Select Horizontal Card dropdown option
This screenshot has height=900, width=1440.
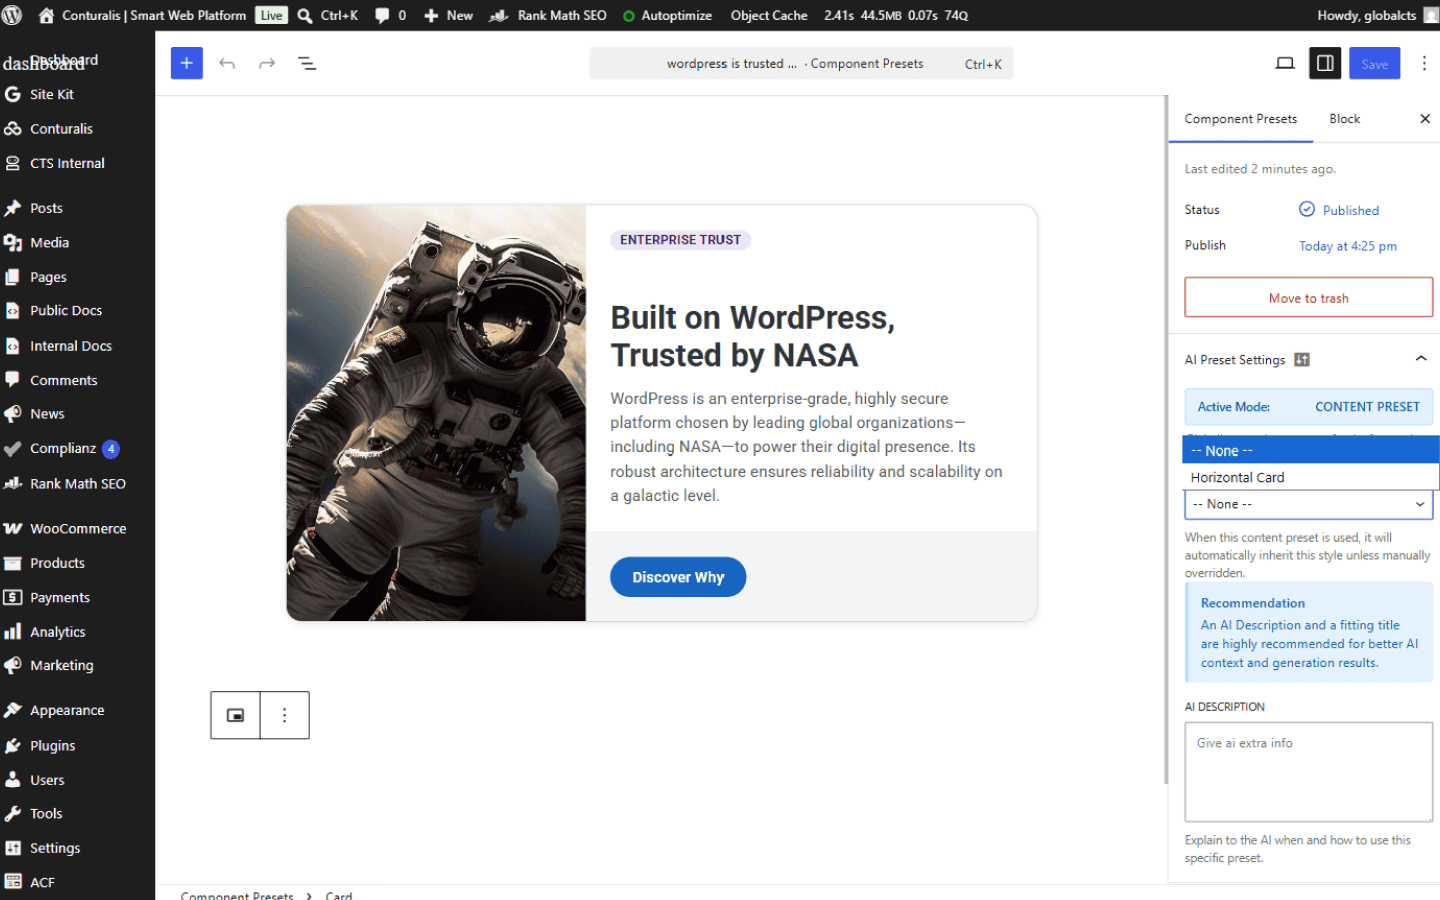1310,477
